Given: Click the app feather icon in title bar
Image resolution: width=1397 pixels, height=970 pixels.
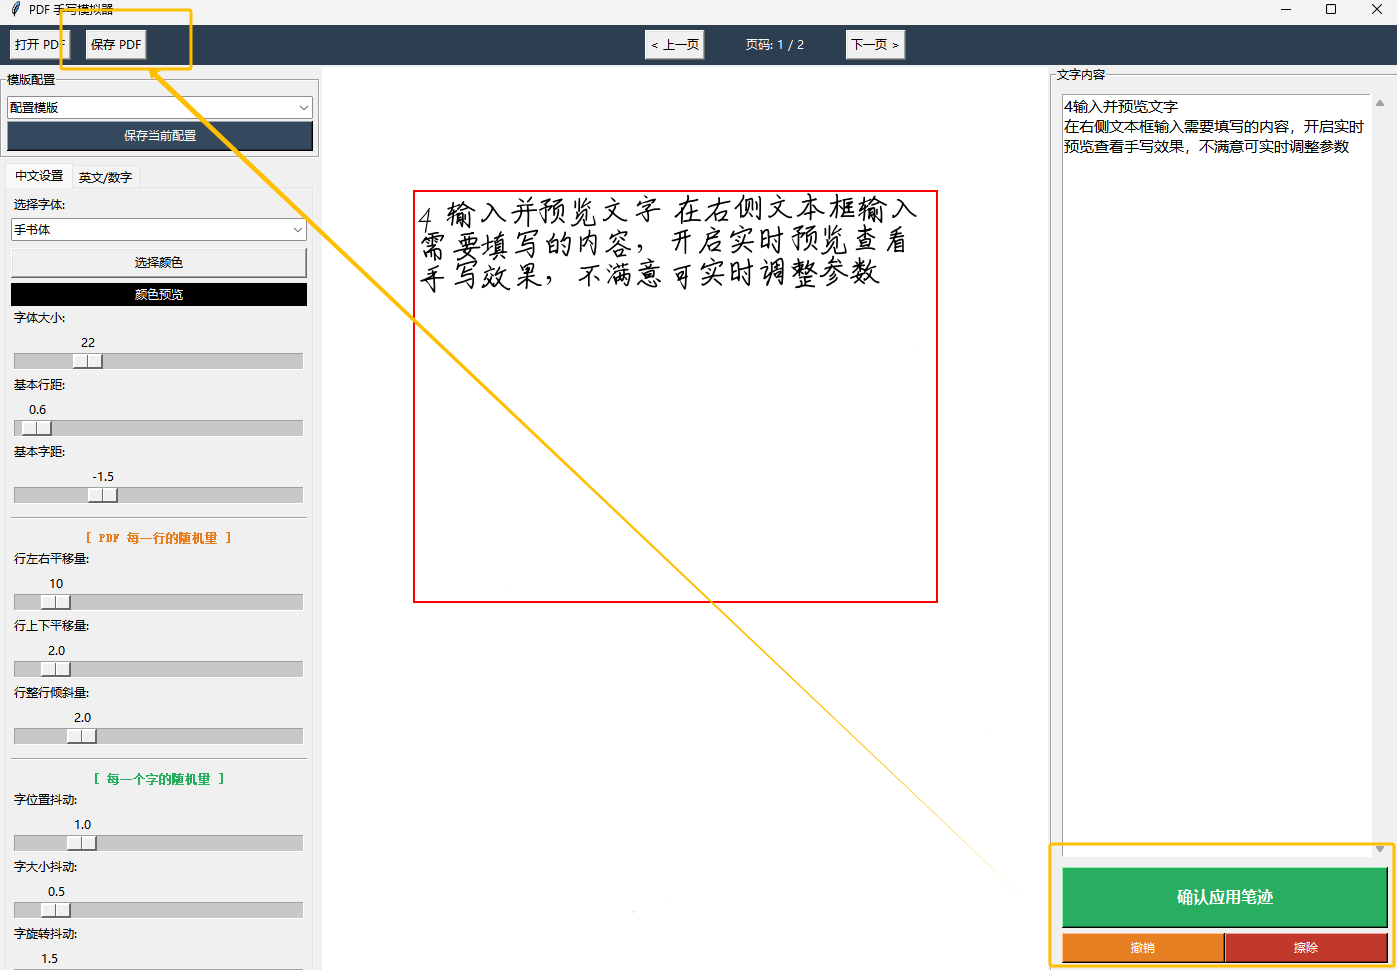Looking at the screenshot, I should (14, 9).
